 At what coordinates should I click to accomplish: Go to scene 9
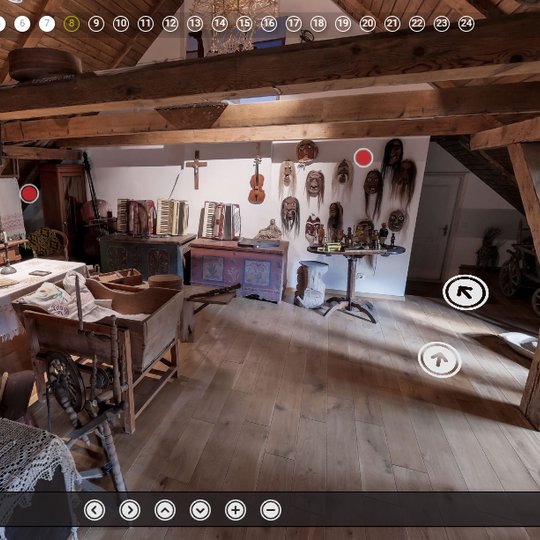point(96,24)
